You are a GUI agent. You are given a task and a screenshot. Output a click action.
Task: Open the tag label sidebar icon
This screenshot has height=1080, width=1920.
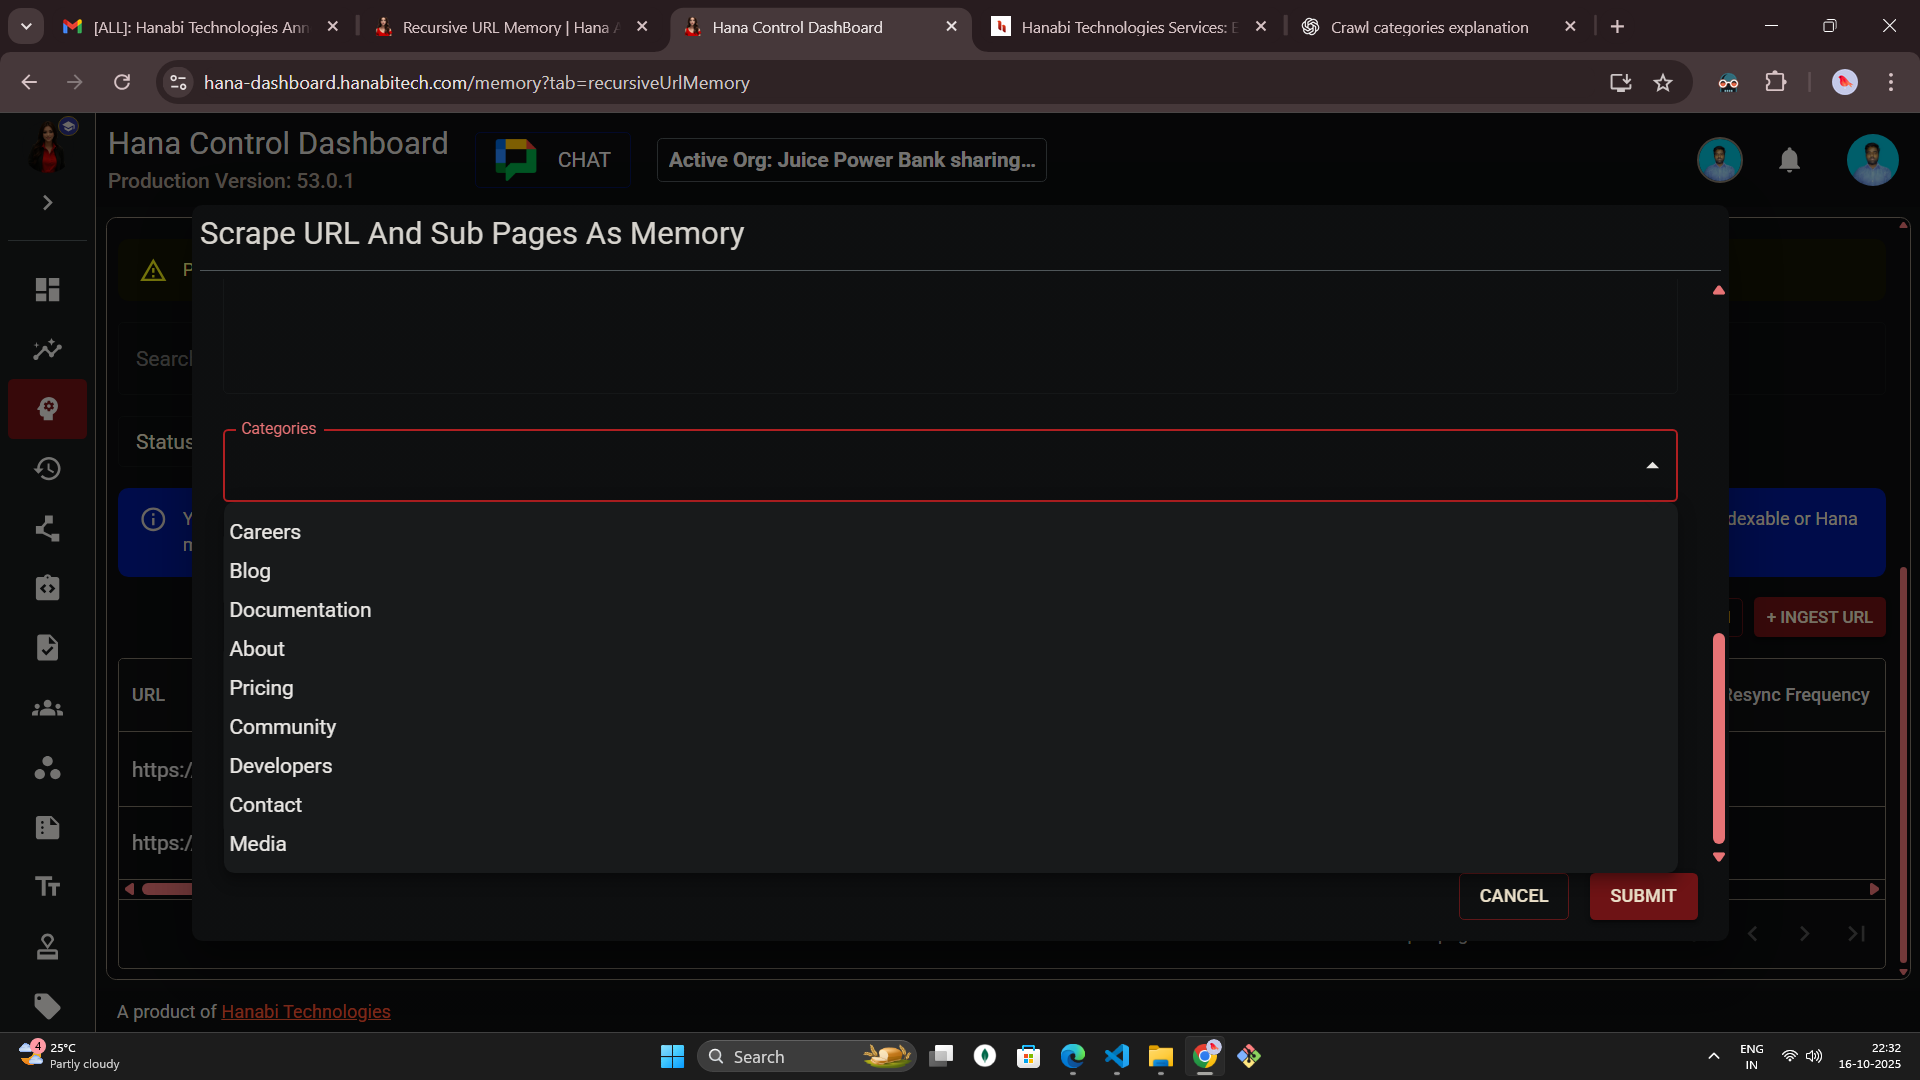(47, 1006)
